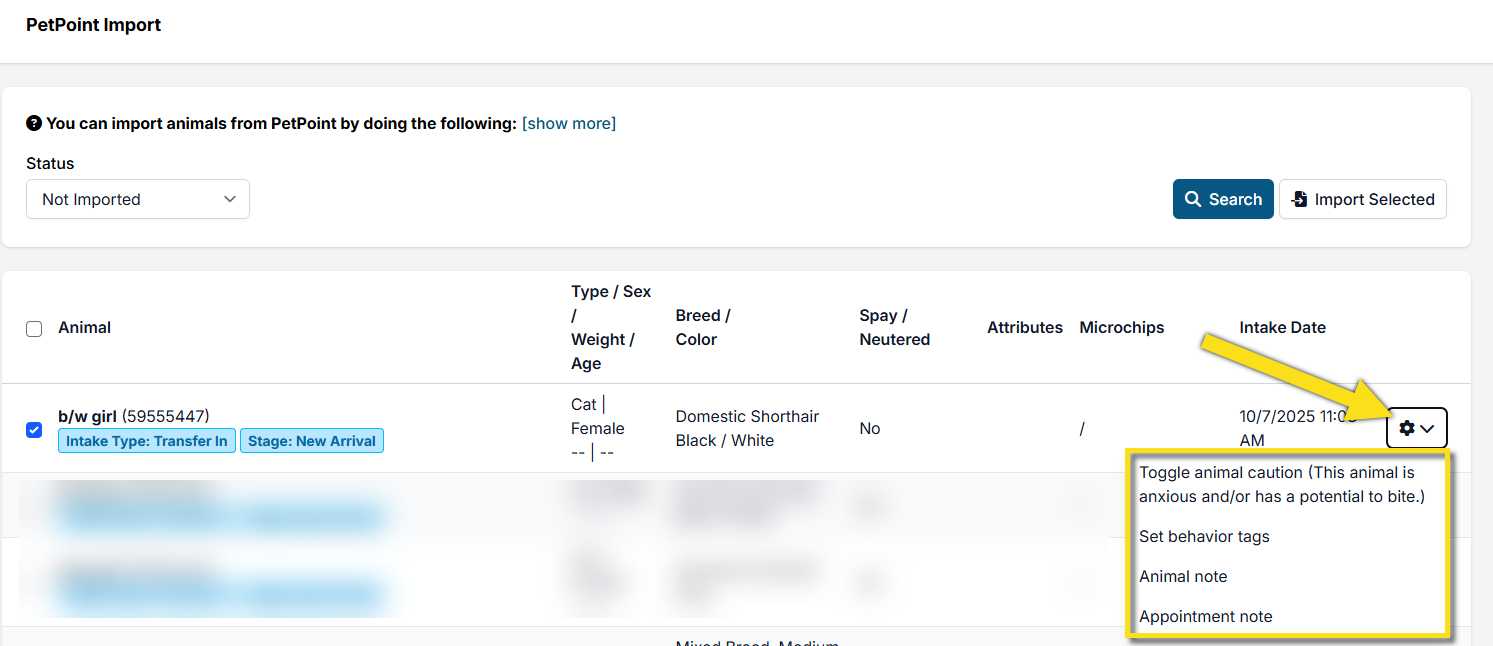Click the Spay / Neutered column header
1493x646 pixels.
pos(894,327)
